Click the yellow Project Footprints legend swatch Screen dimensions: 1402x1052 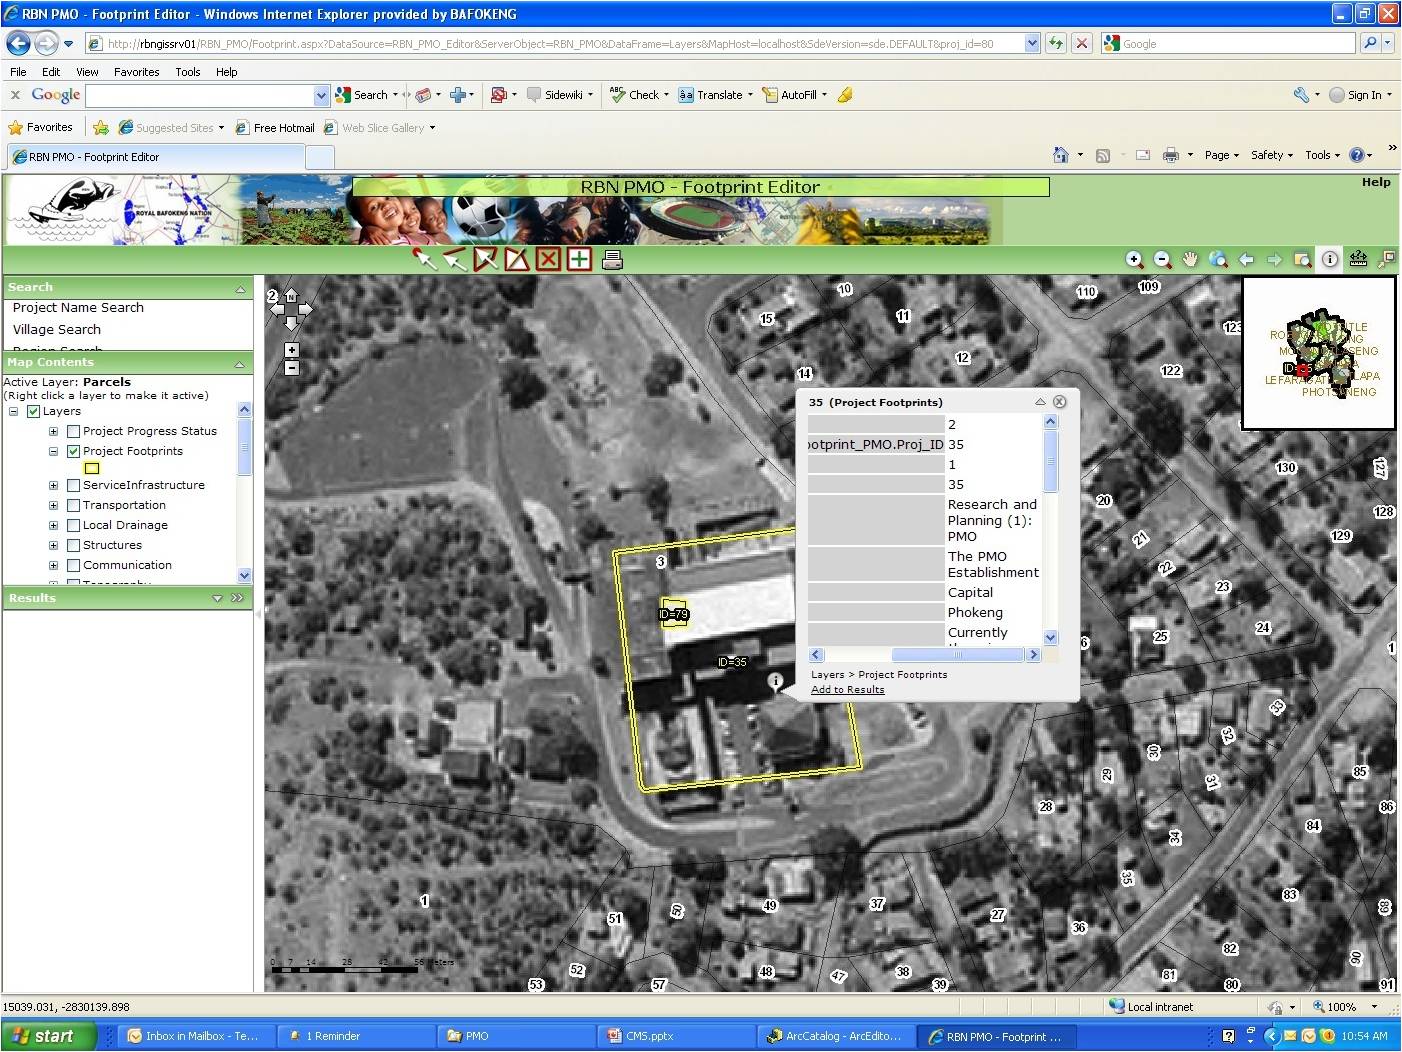(92, 468)
